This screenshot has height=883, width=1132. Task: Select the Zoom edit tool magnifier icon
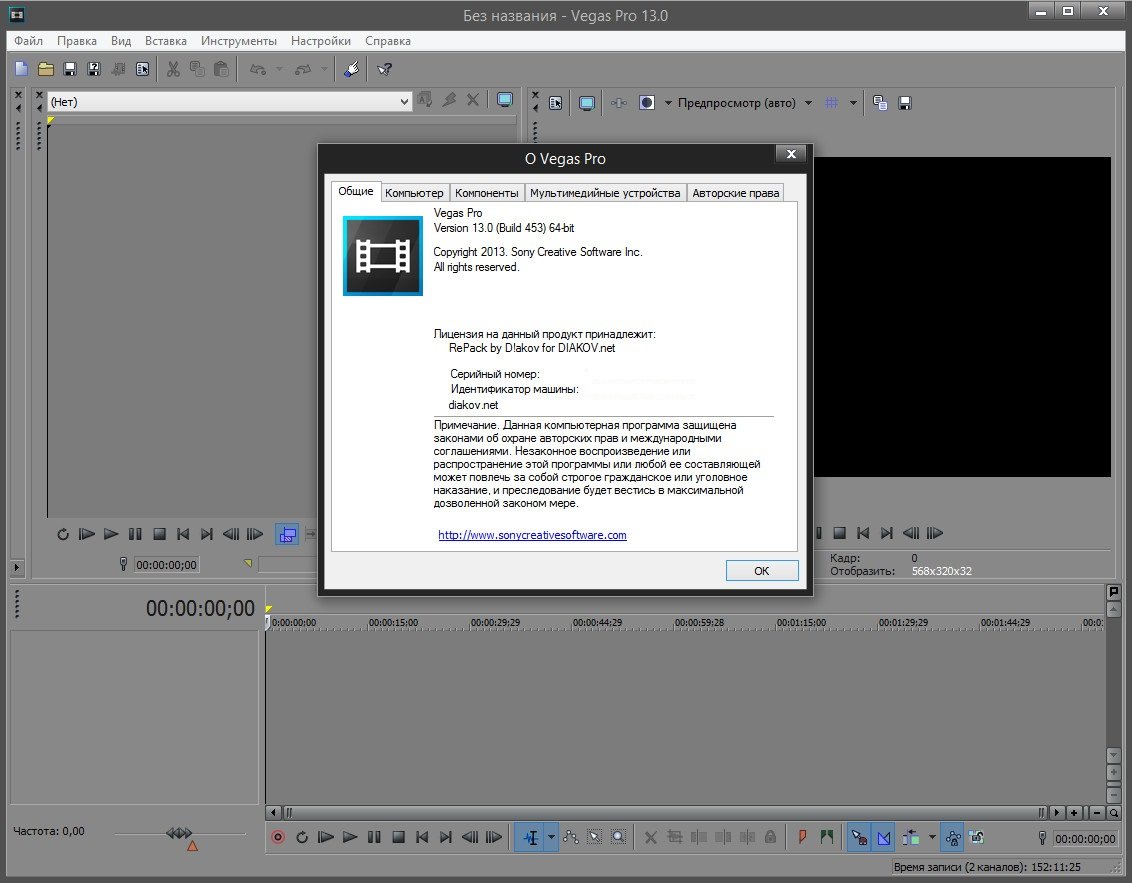point(619,837)
